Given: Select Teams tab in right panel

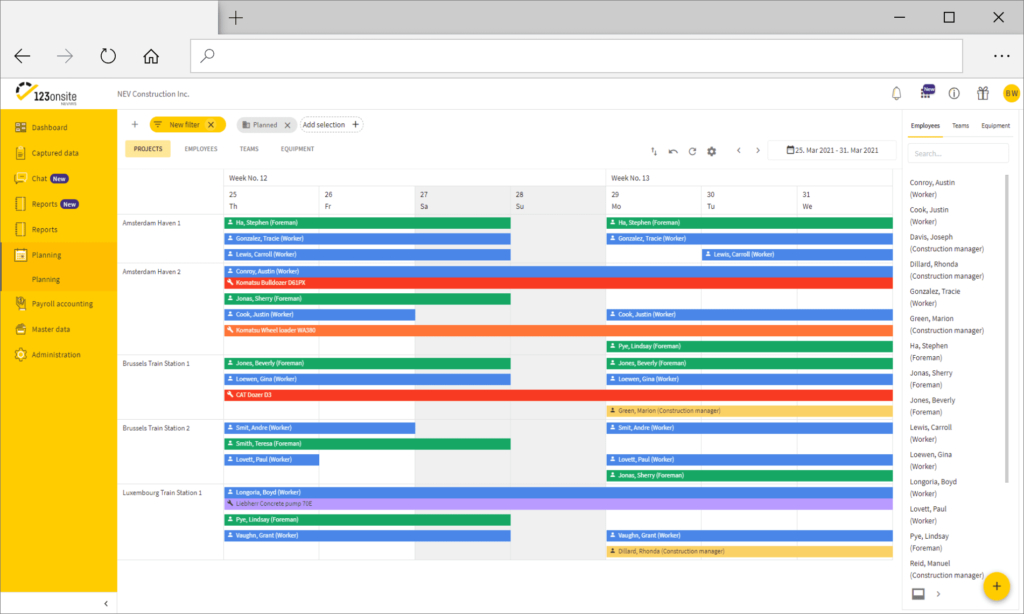Looking at the screenshot, I should coord(960,125).
